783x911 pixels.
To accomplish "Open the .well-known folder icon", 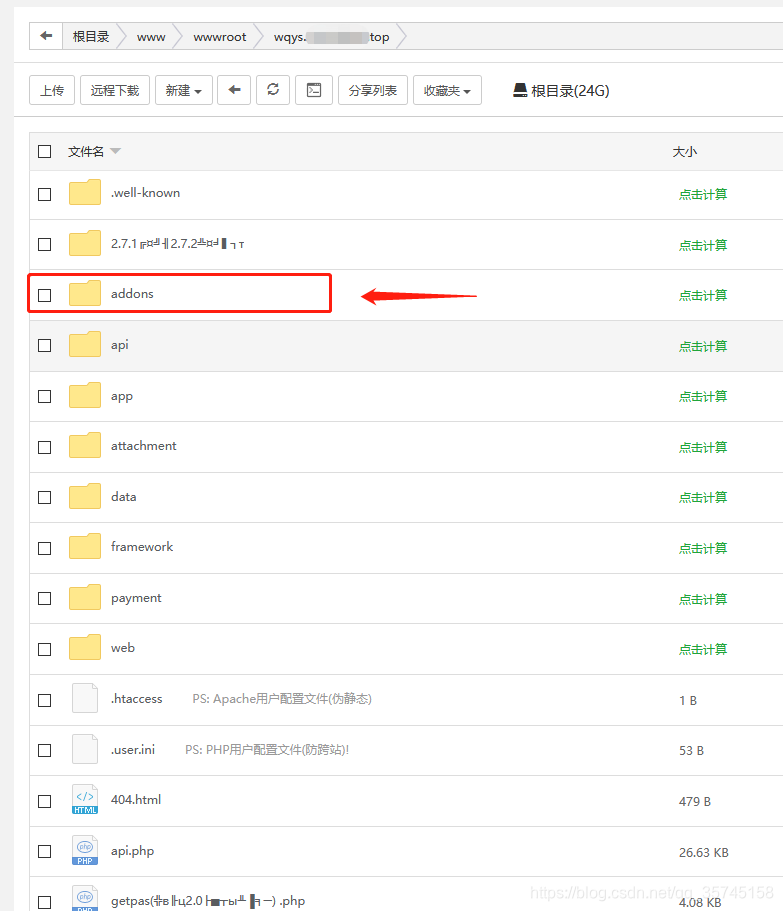I will pos(85,193).
